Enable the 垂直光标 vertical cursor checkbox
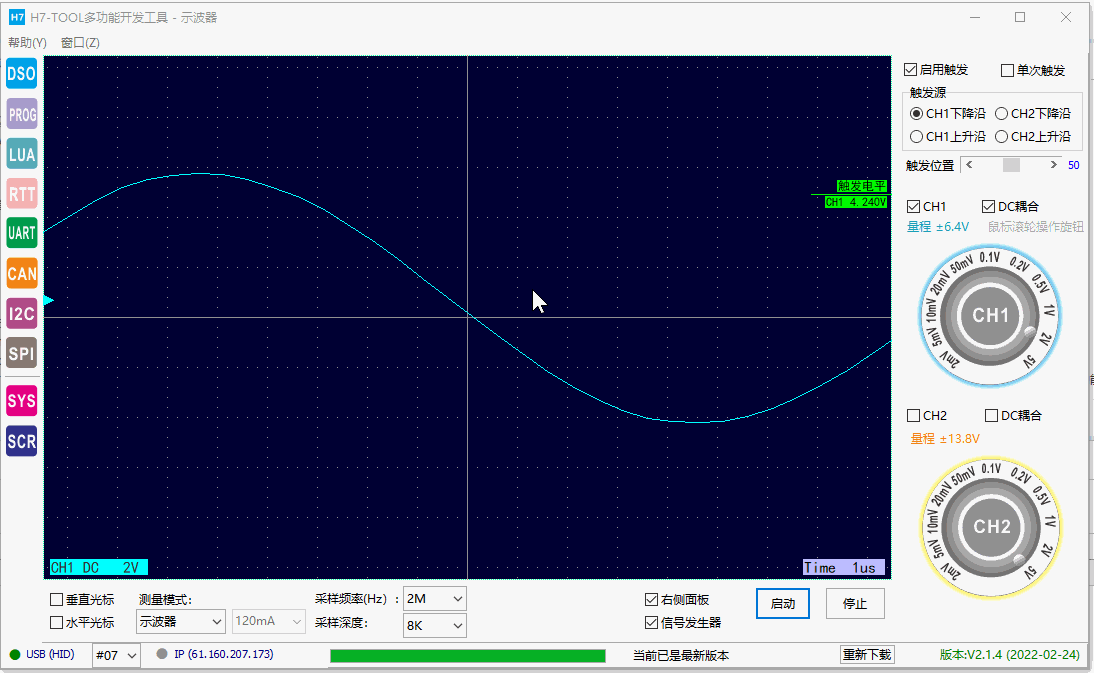The image size is (1094, 673). (57, 600)
